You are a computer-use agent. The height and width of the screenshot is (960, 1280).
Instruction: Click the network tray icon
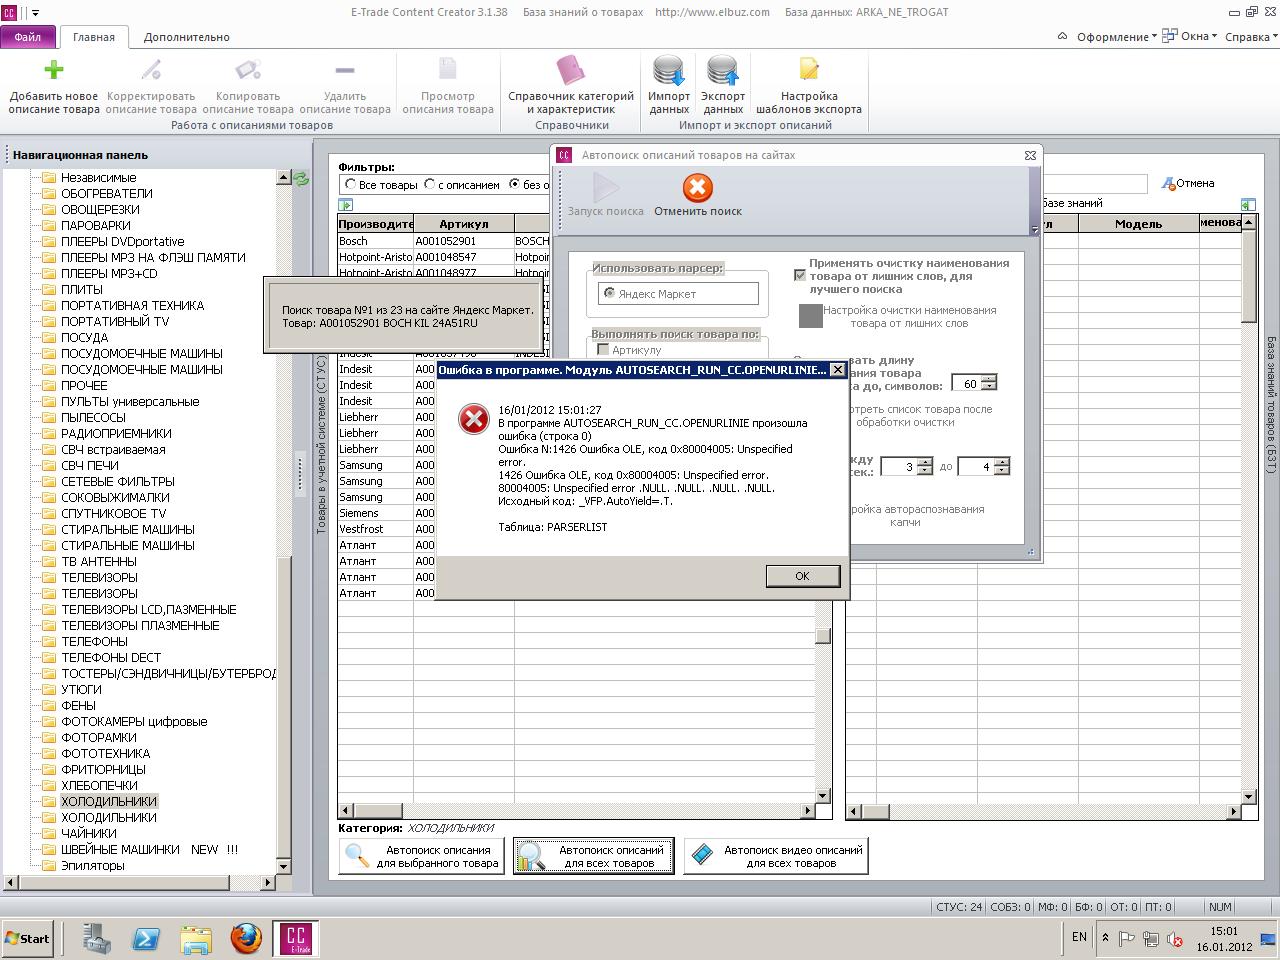click(1150, 939)
